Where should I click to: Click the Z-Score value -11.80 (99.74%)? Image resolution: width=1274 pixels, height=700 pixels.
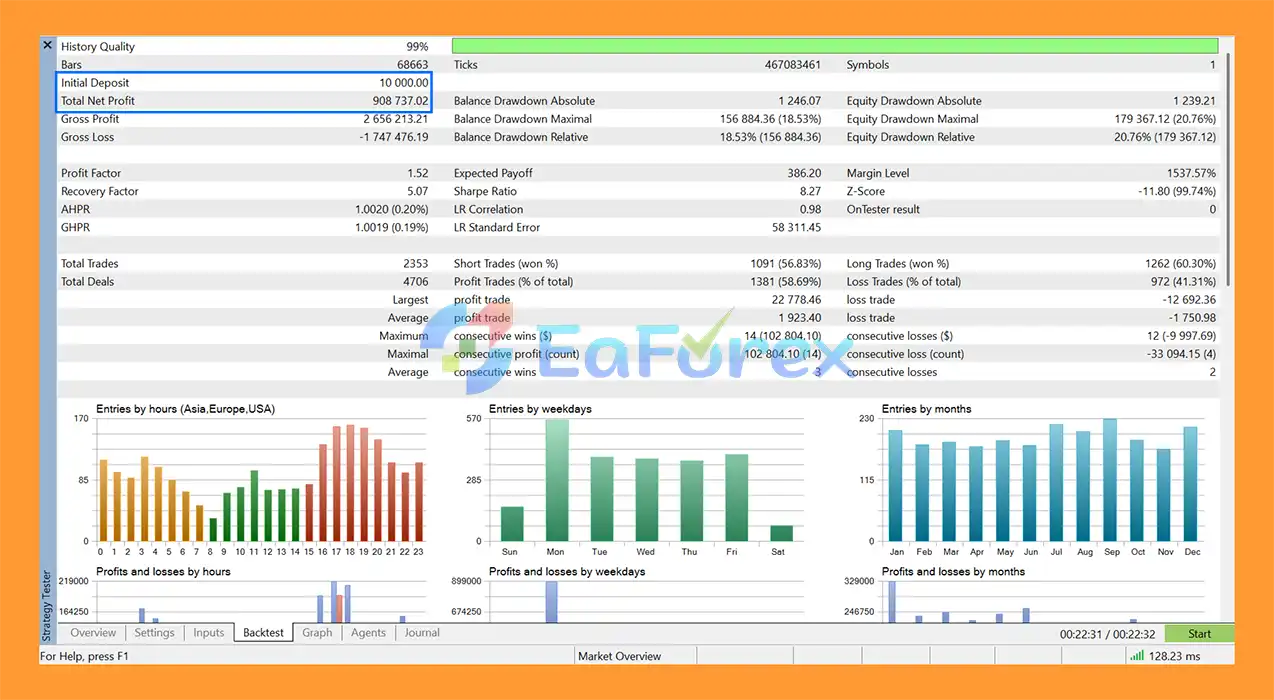tap(1177, 191)
